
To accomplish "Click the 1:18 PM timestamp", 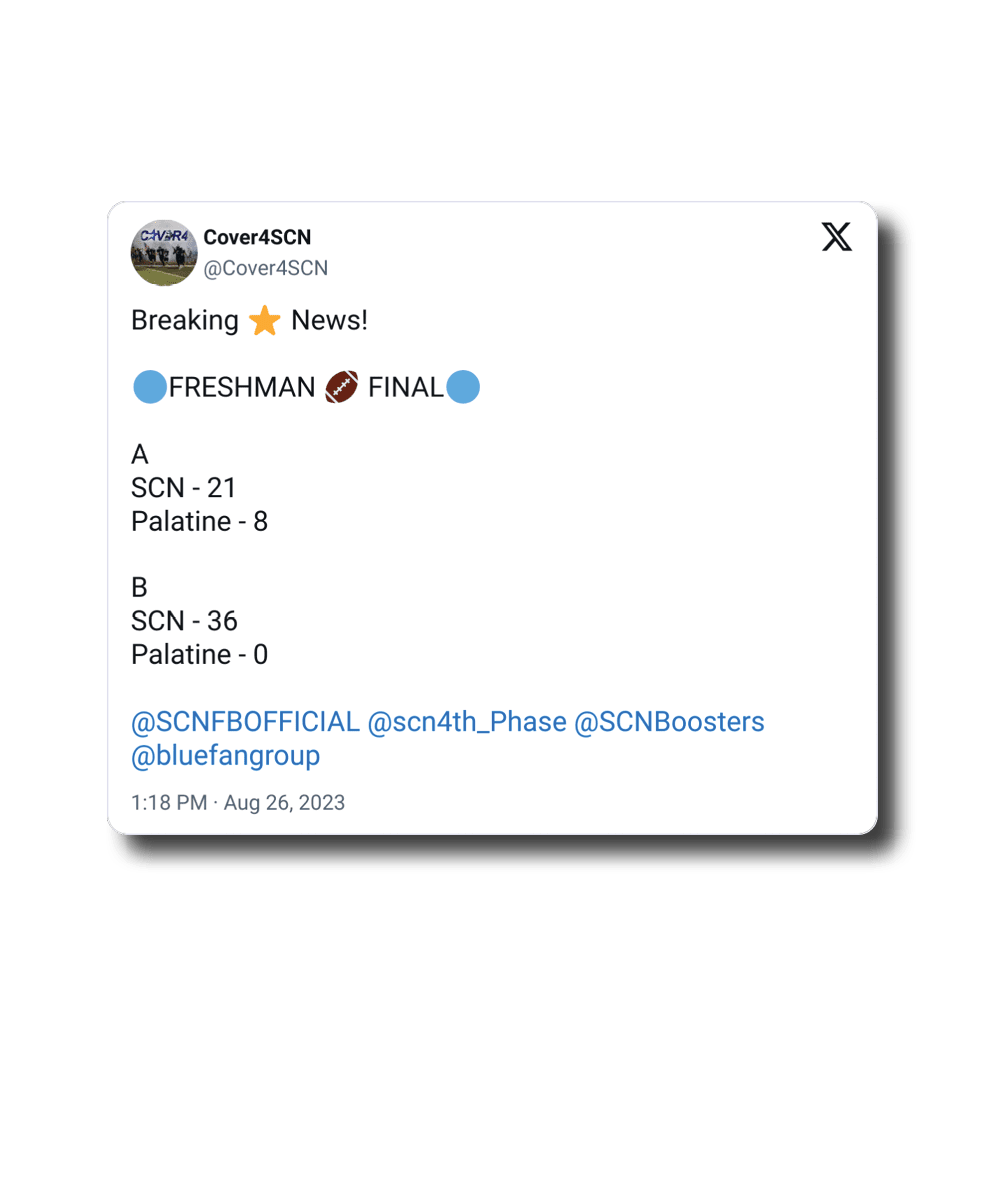I will tap(169, 802).
